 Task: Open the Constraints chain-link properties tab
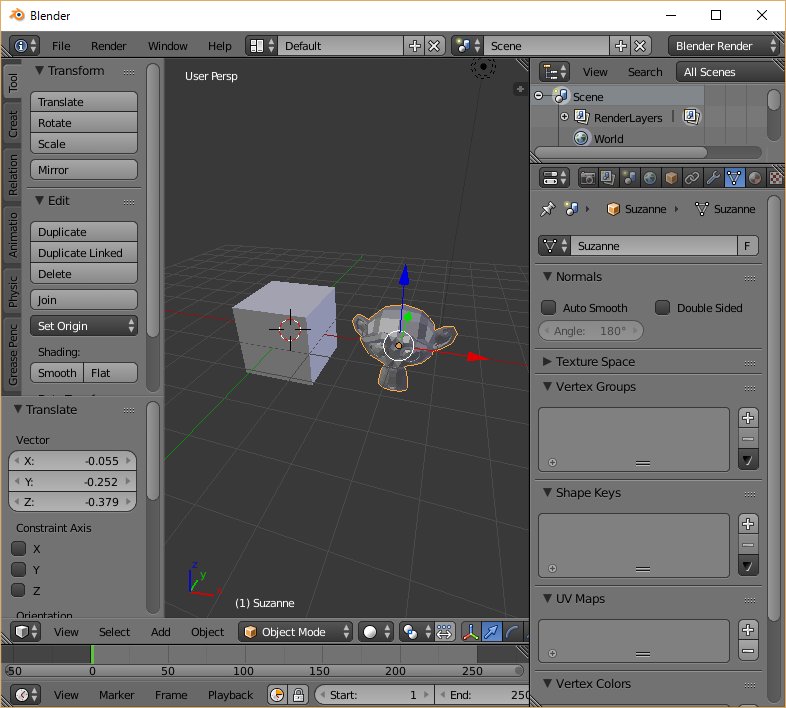click(x=692, y=178)
